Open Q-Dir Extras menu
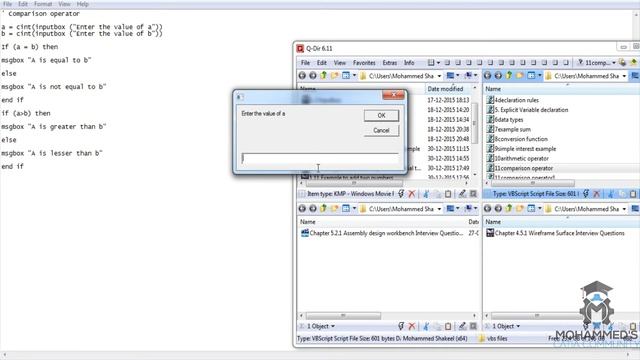The image size is (640, 360). (390, 63)
